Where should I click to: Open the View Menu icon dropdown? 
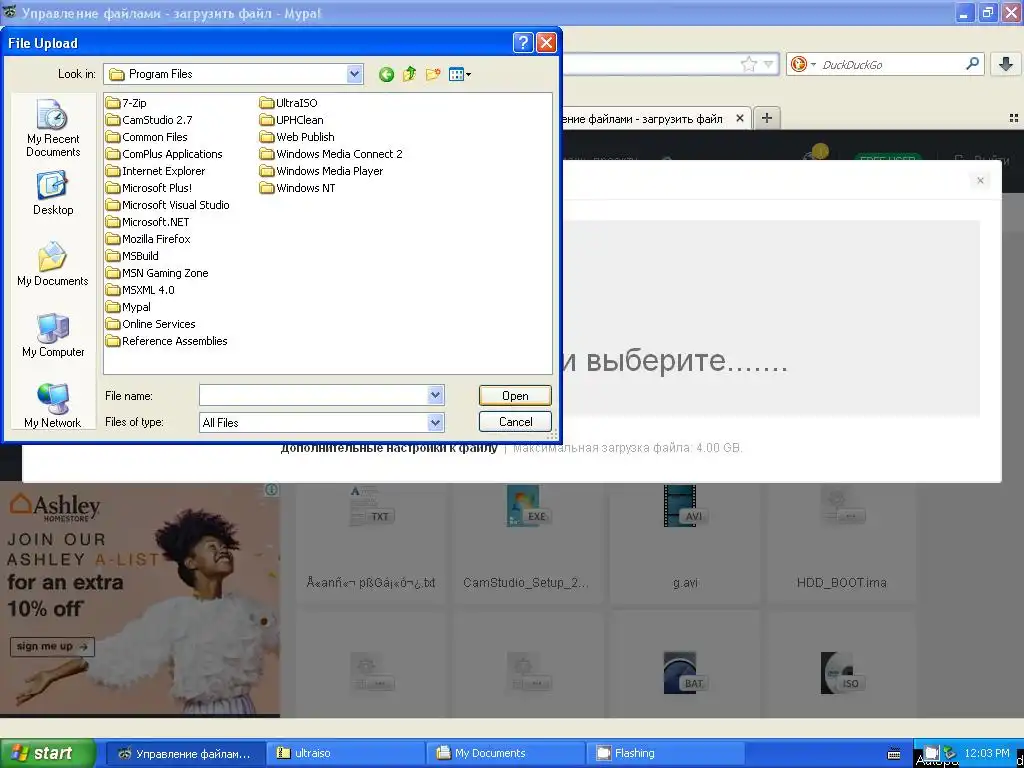click(460, 74)
